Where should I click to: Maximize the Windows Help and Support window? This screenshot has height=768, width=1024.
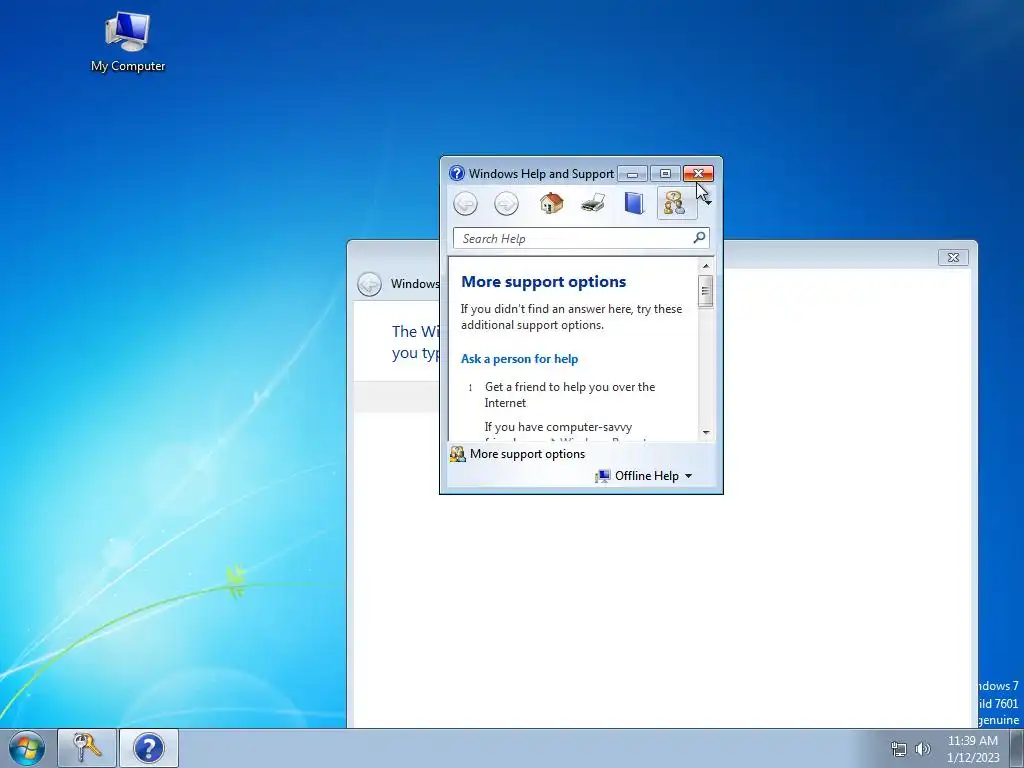(x=665, y=174)
